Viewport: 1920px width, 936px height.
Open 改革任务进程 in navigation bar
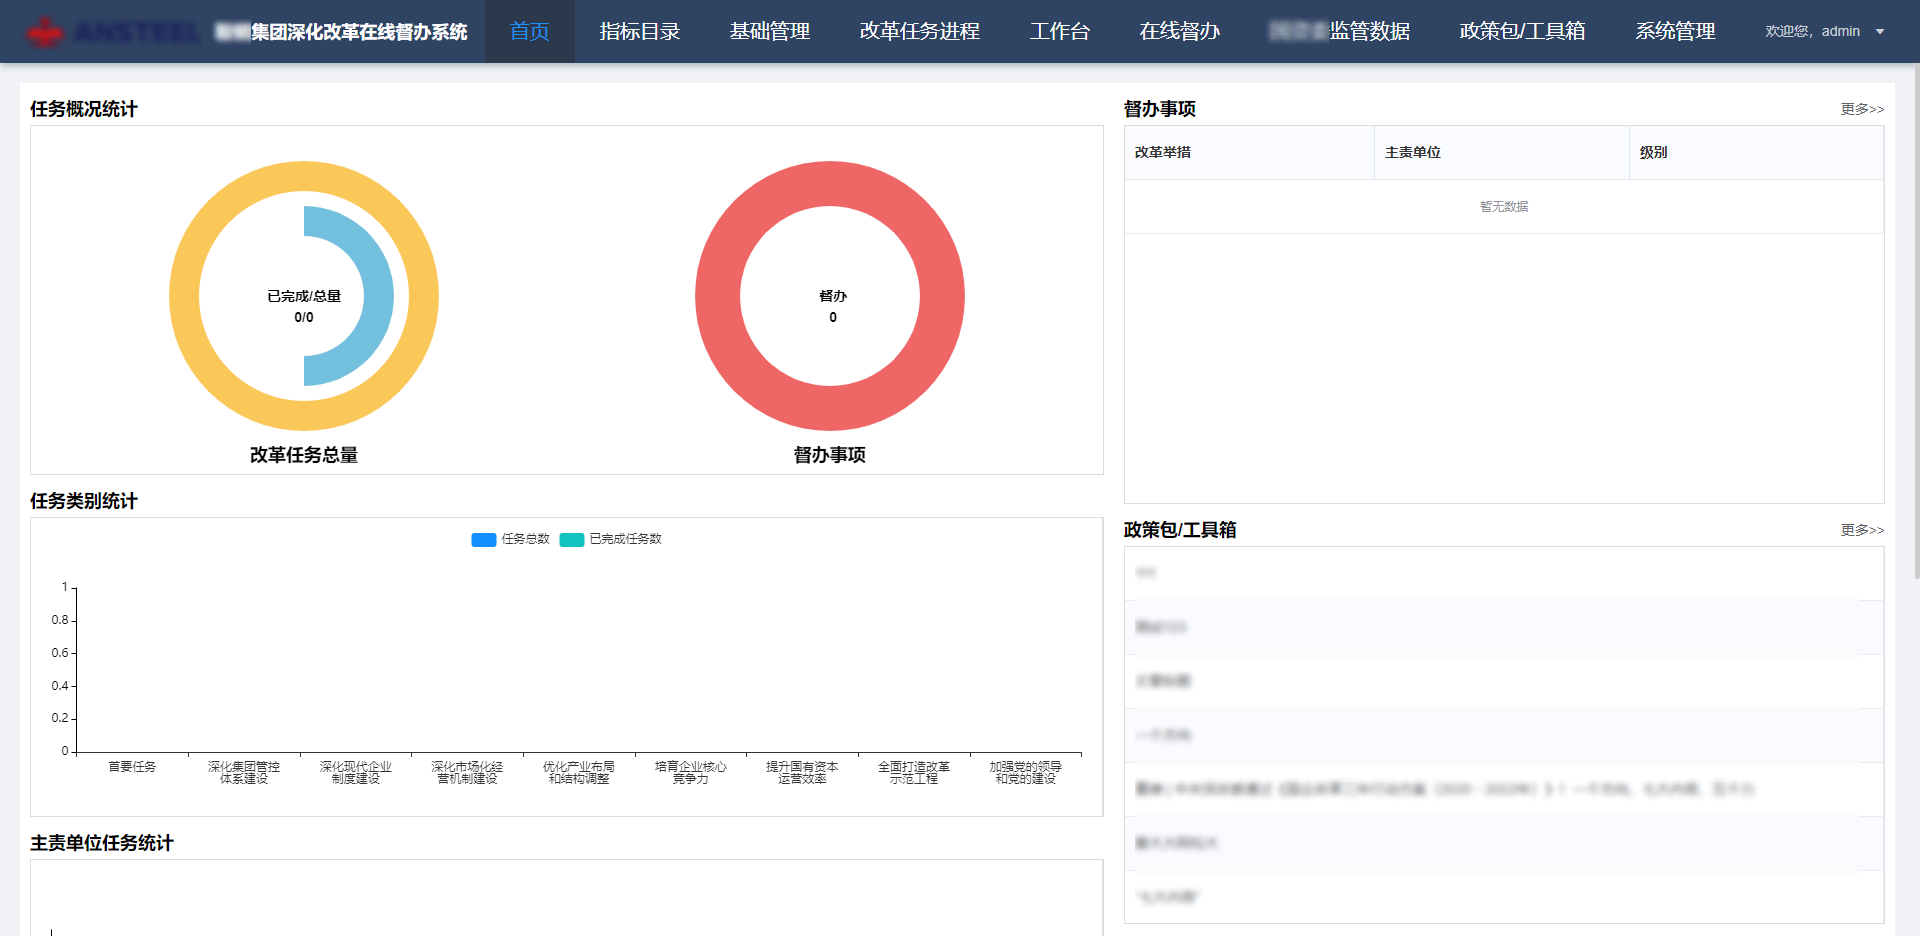pos(919,32)
